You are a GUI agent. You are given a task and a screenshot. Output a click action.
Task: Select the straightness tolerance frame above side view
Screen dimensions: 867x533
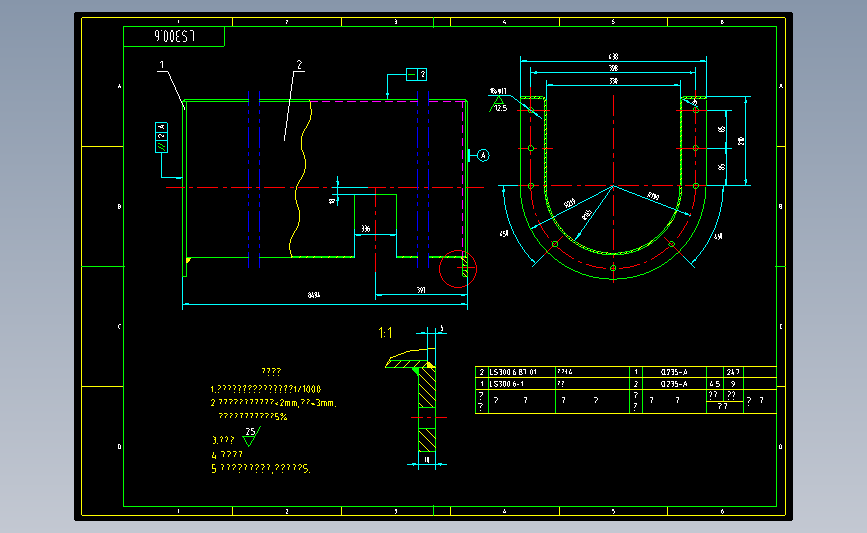coord(416,74)
